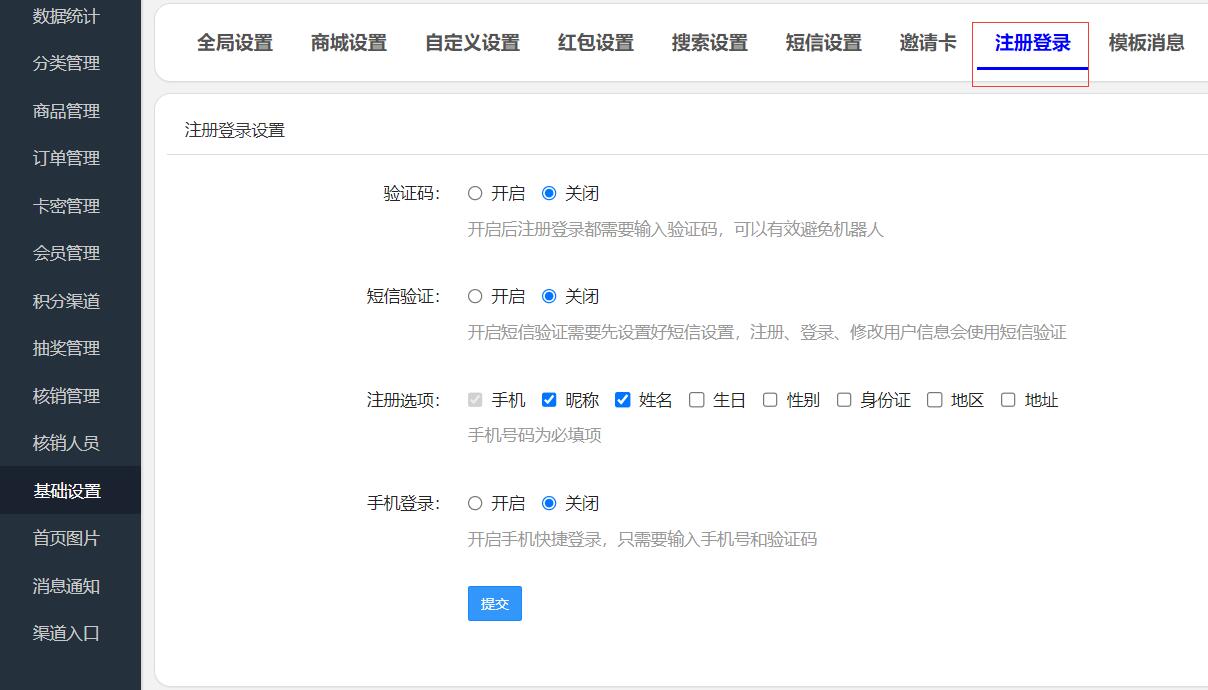The width and height of the screenshot is (1208, 690).
Task: Turn on 短信验证 with 开启
Action: (475, 296)
